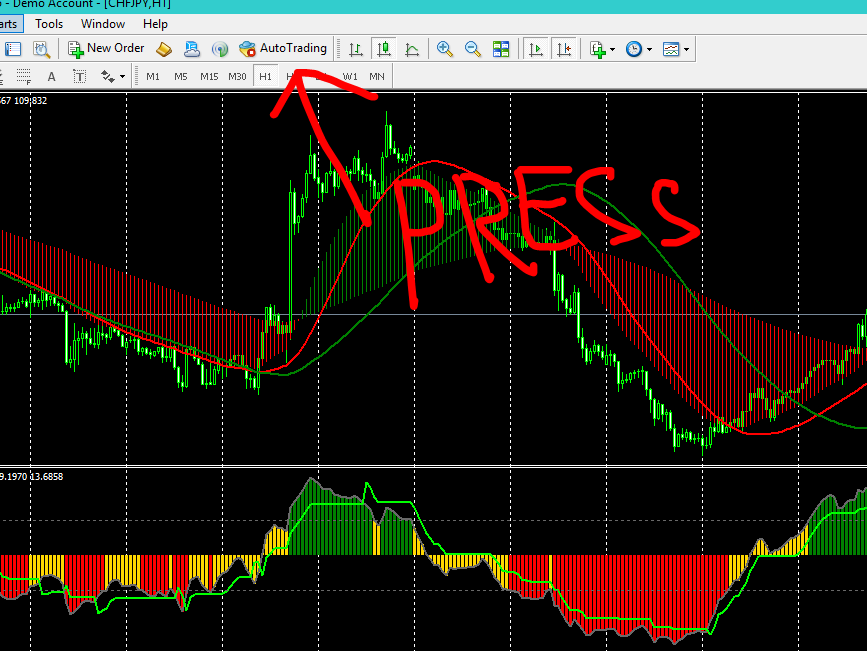Open the MetaEditor gold book icon
867x651 pixels.
coord(164,49)
